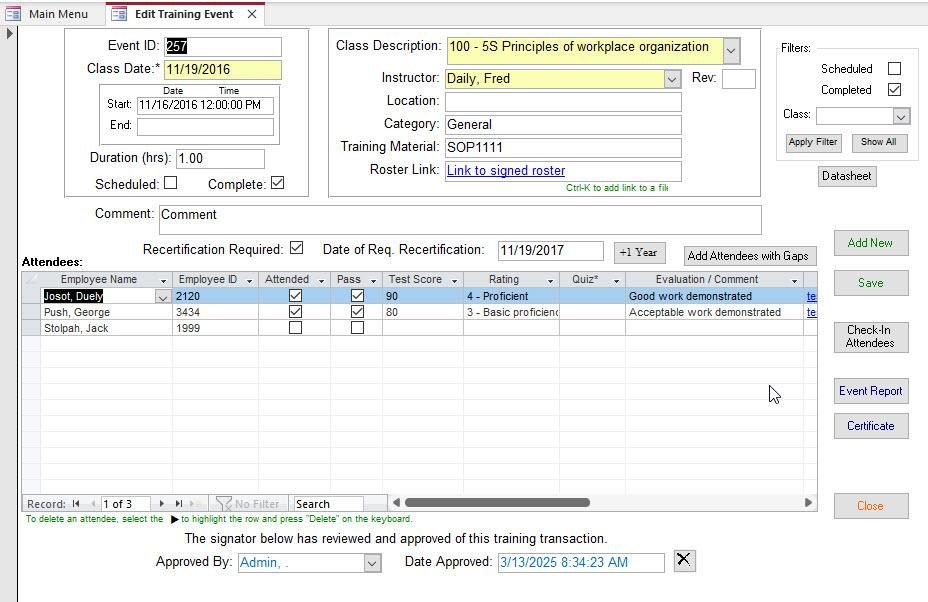Image resolution: width=928 pixels, height=602 pixels.
Task: Expand the navigation pane shutter arrow
Action: point(9,33)
